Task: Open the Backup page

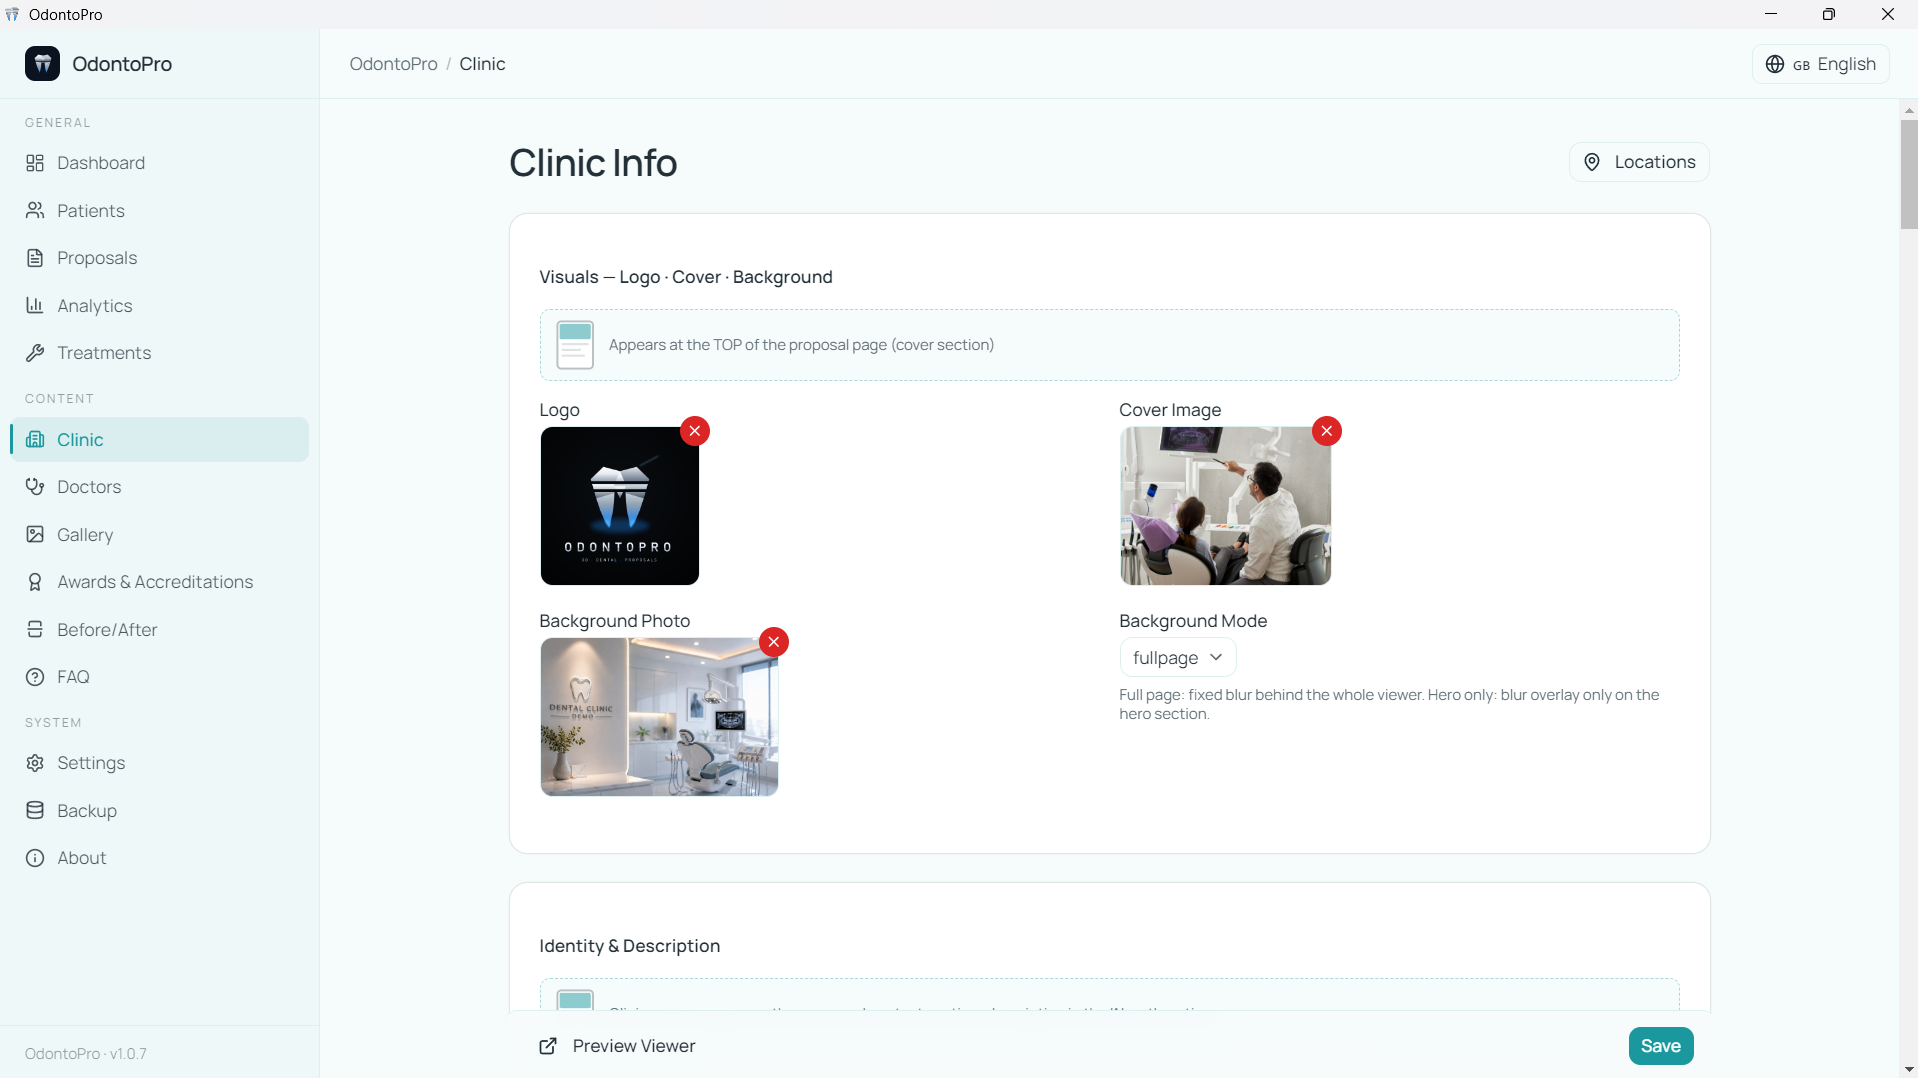Action: (160, 811)
